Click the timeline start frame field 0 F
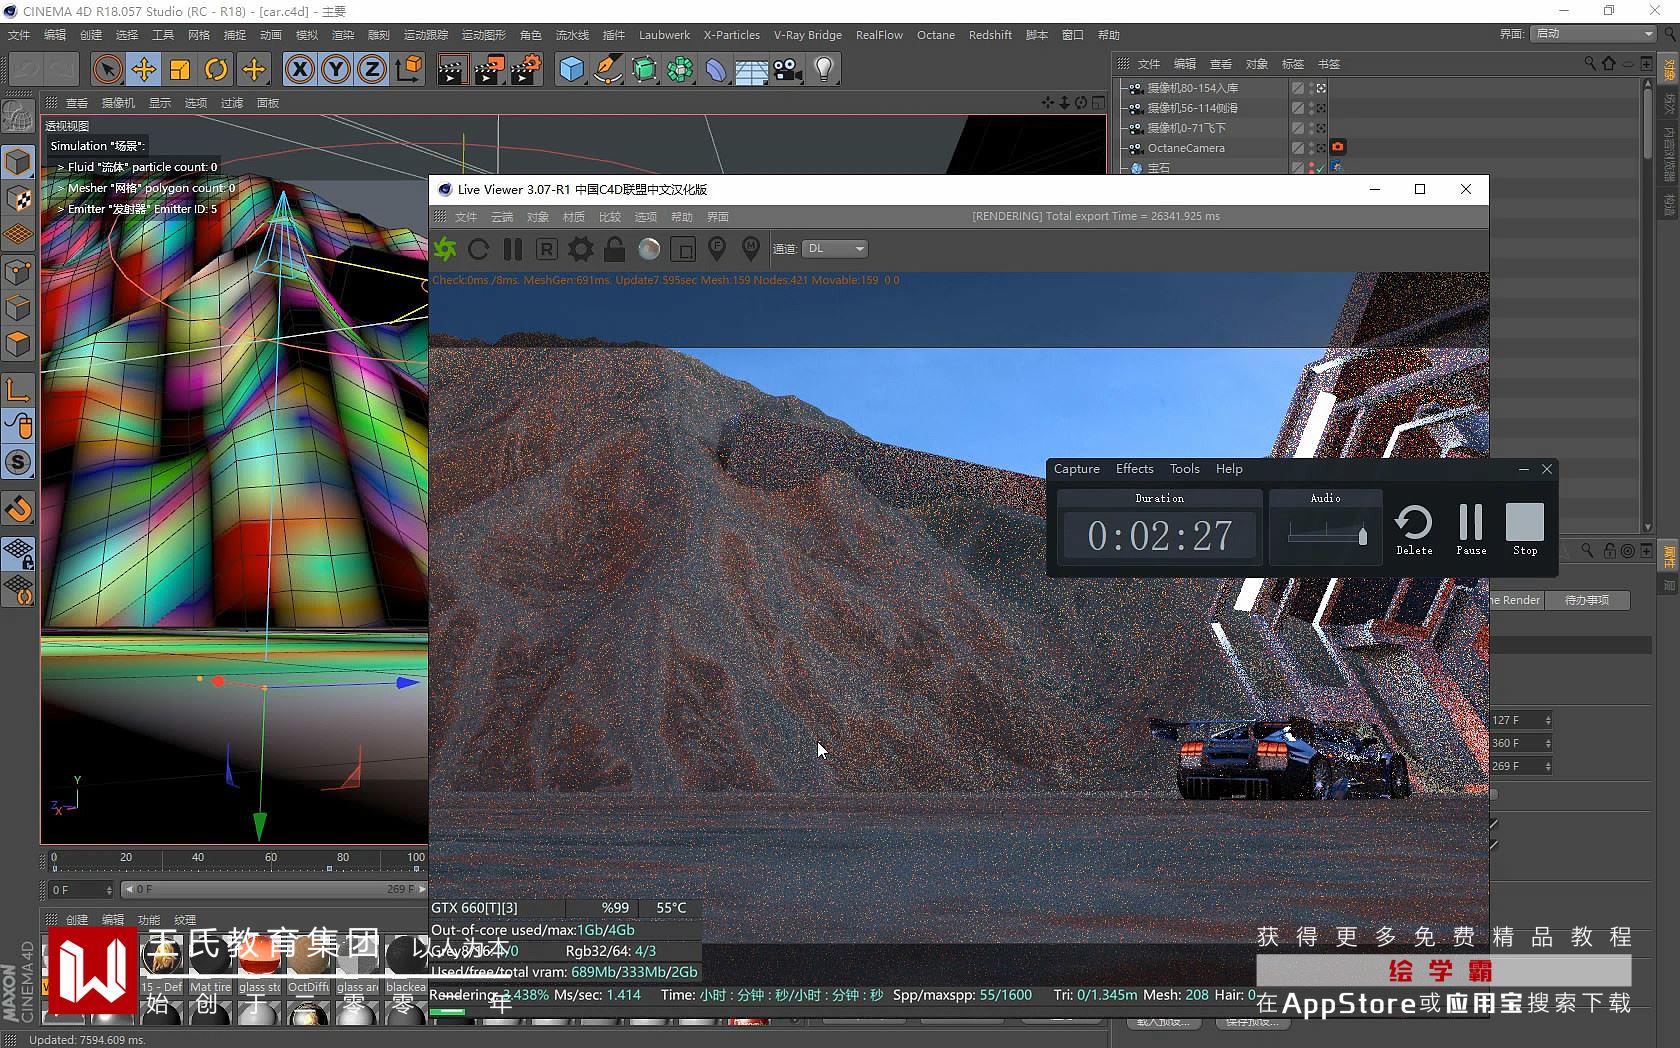Viewport: 1680px width, 1048px height. [x=82, y=889]
